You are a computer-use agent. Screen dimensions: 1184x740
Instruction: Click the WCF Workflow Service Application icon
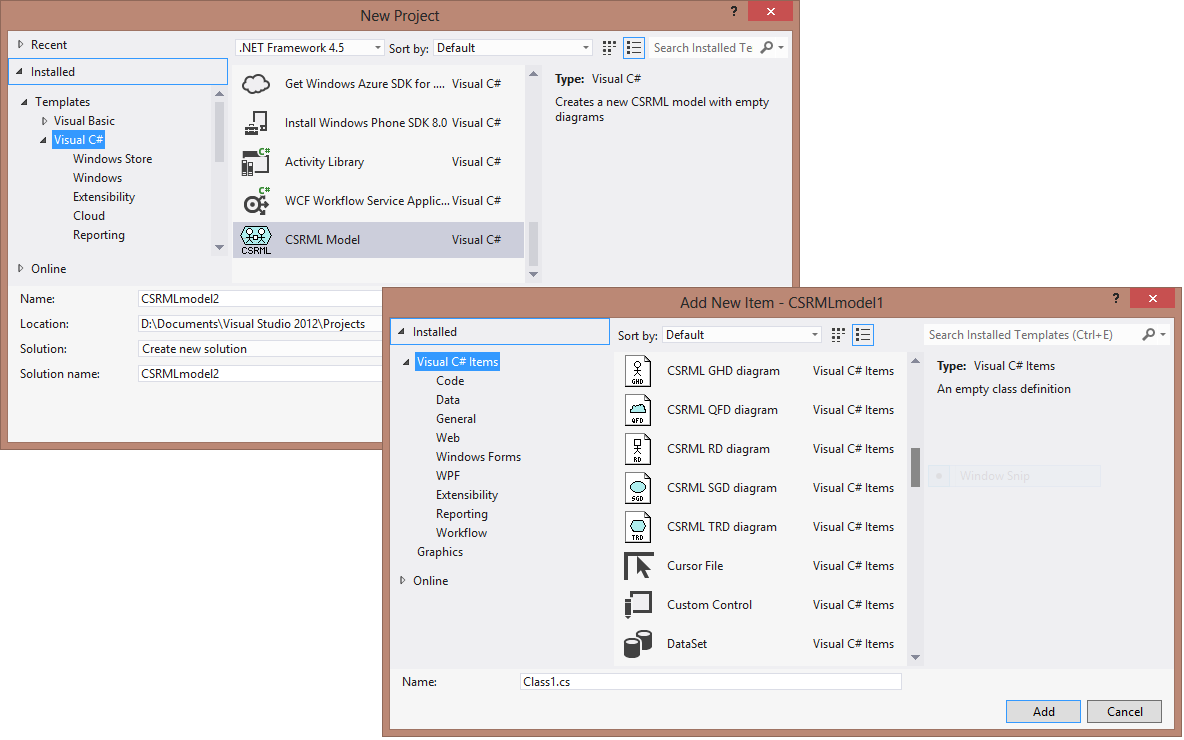click(256, 201)
